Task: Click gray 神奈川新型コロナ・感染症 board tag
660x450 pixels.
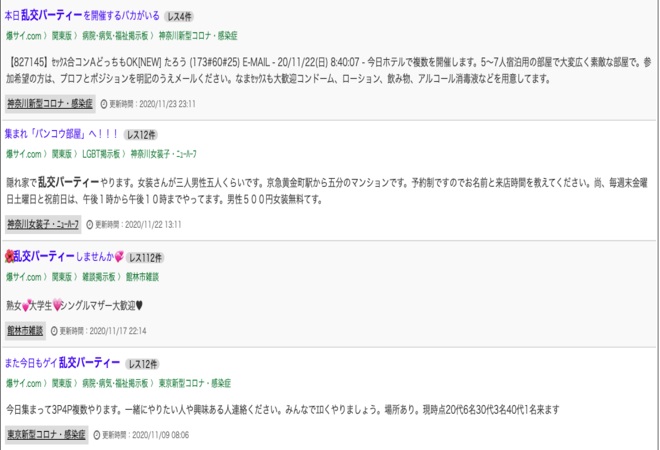Action: pos(50,104)
